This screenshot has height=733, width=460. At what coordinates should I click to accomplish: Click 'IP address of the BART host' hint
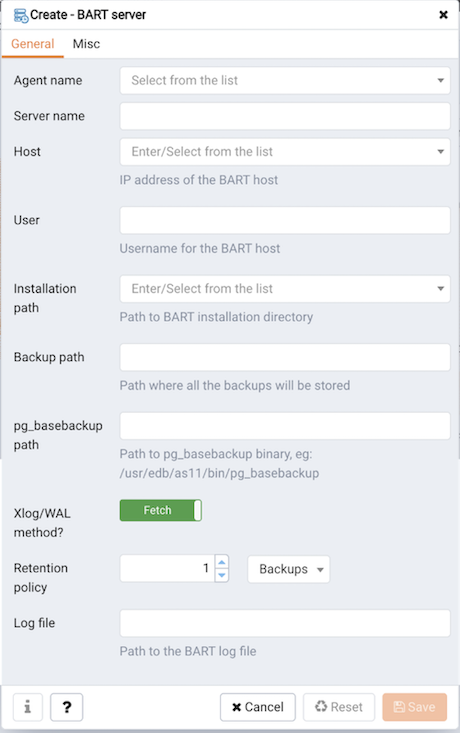[x=199, y=180]
